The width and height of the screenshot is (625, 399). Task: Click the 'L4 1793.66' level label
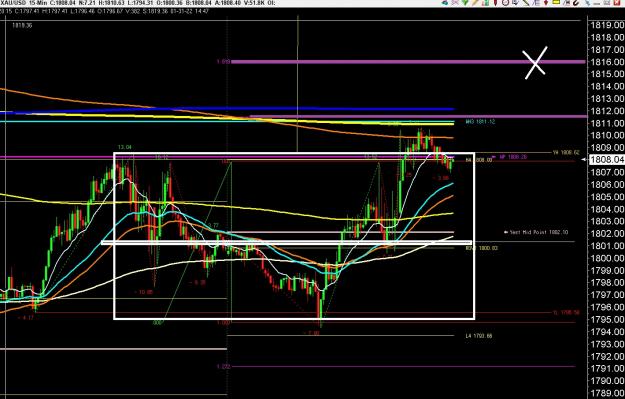click(479, 336)
